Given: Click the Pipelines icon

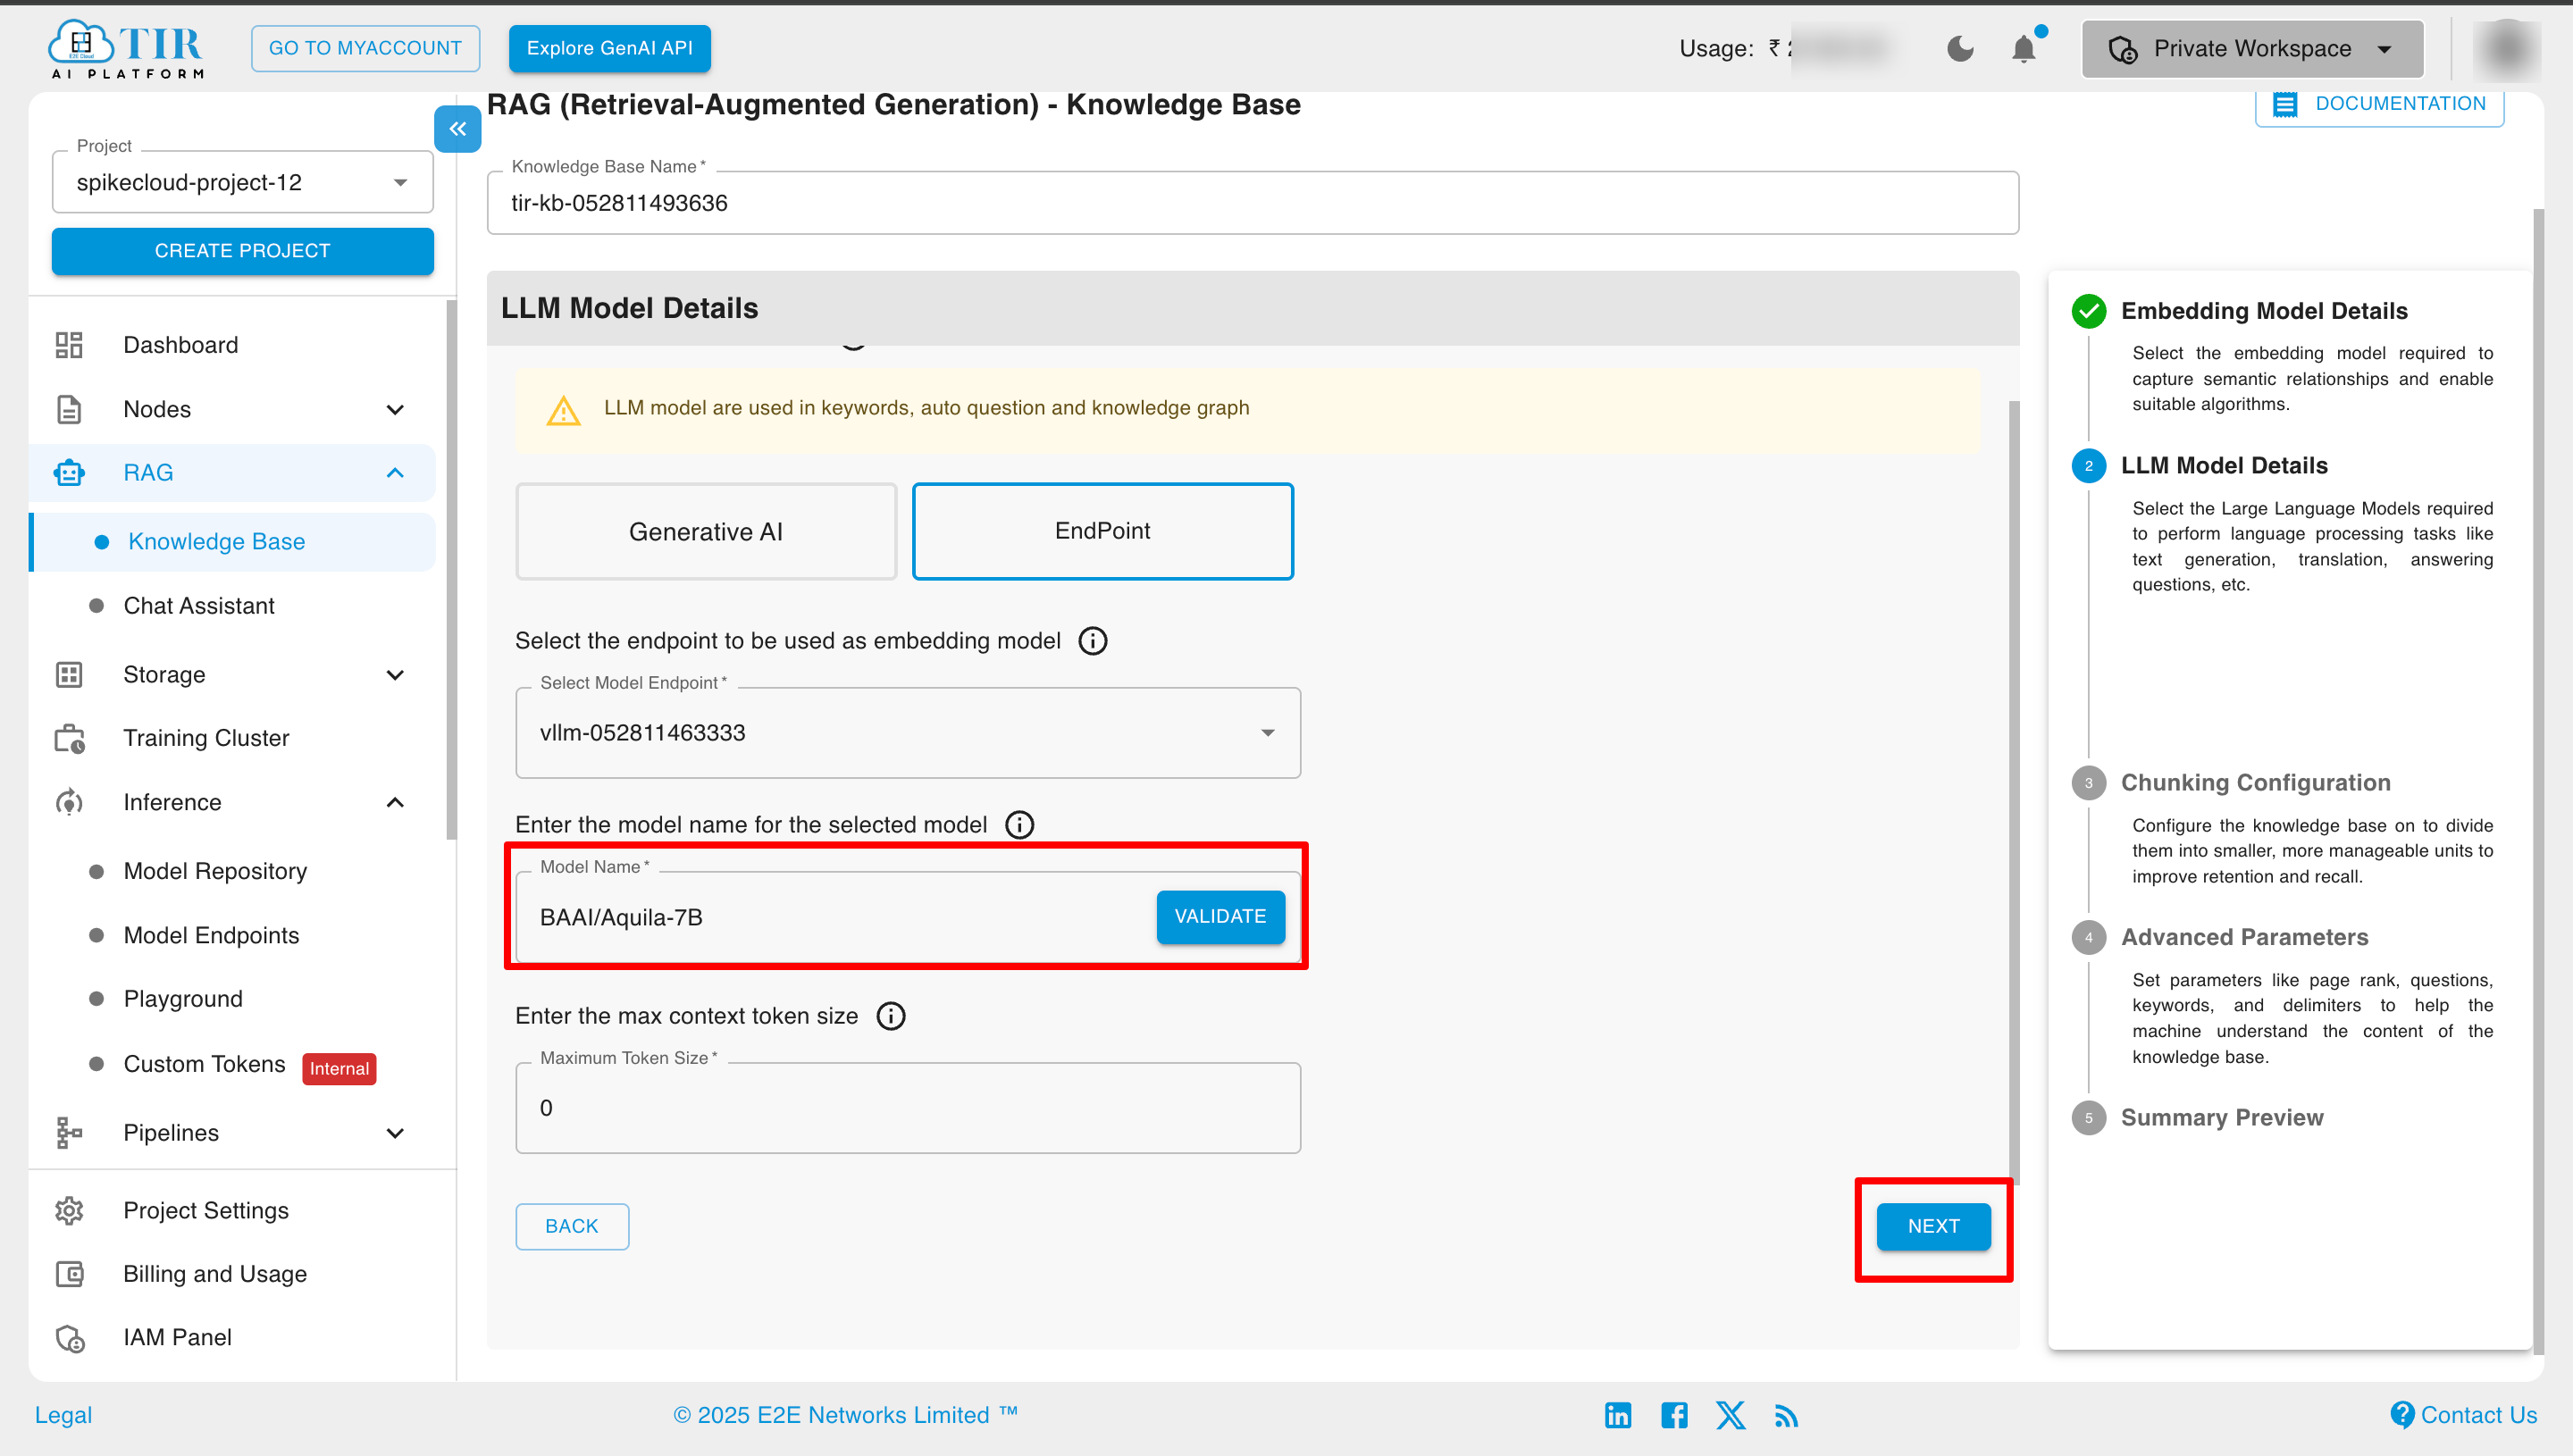Looking at the screenshot, I should click(68, 1132).
